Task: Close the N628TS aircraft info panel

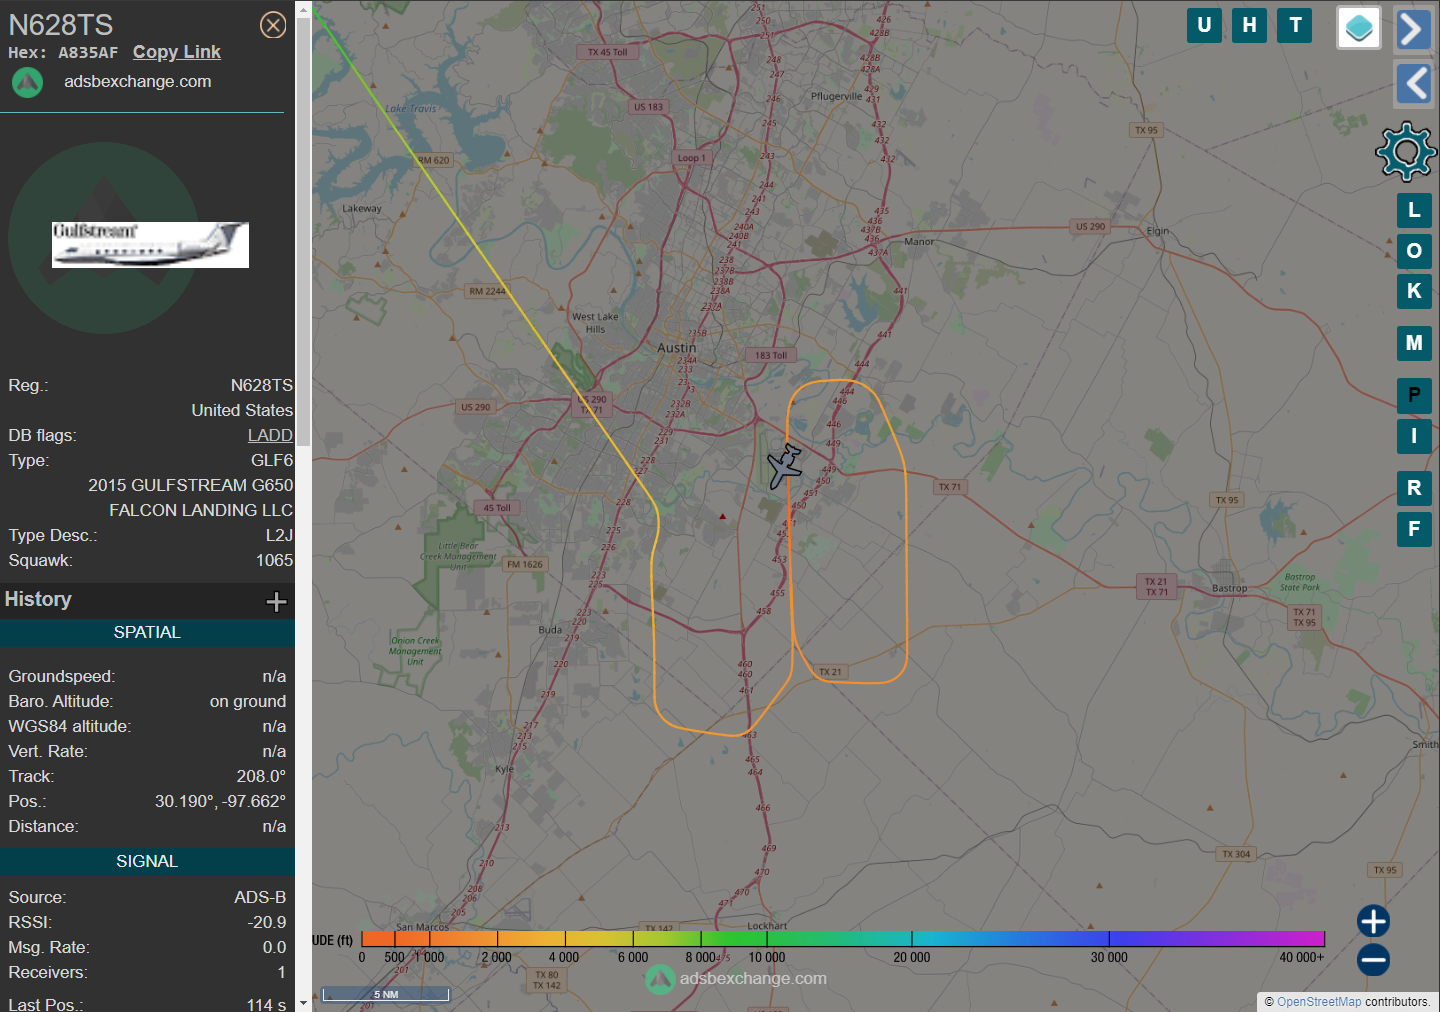Action: click(273, 25)
